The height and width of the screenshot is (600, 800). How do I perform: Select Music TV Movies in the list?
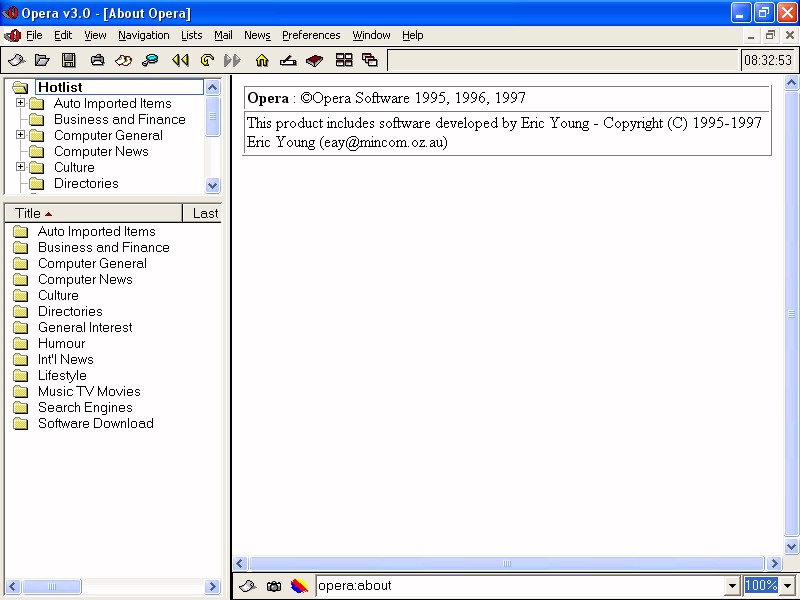coord(89,391)
